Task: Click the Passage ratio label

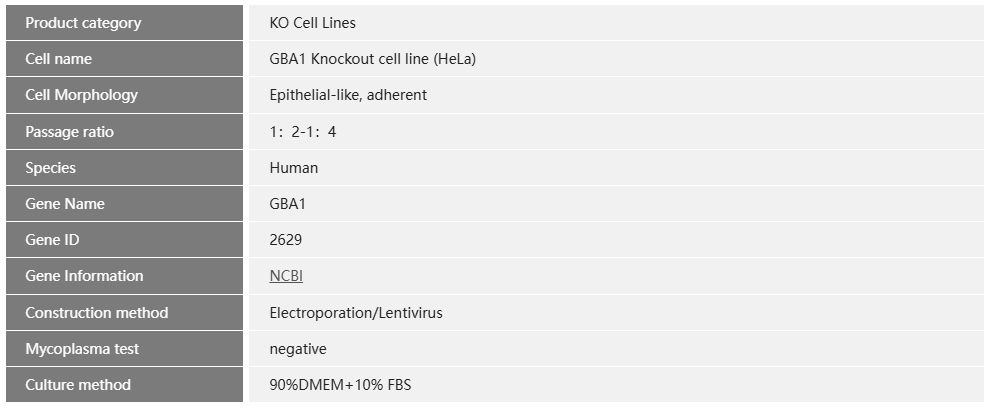Action: (x=69, y=132)
